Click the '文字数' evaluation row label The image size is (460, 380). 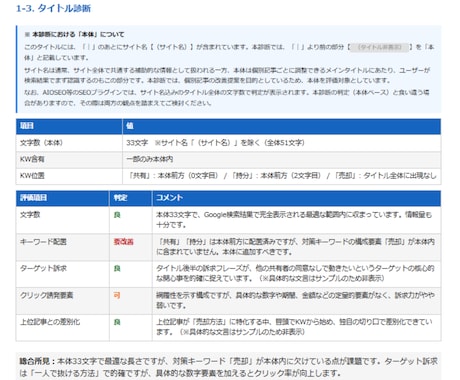coord(30,215)
